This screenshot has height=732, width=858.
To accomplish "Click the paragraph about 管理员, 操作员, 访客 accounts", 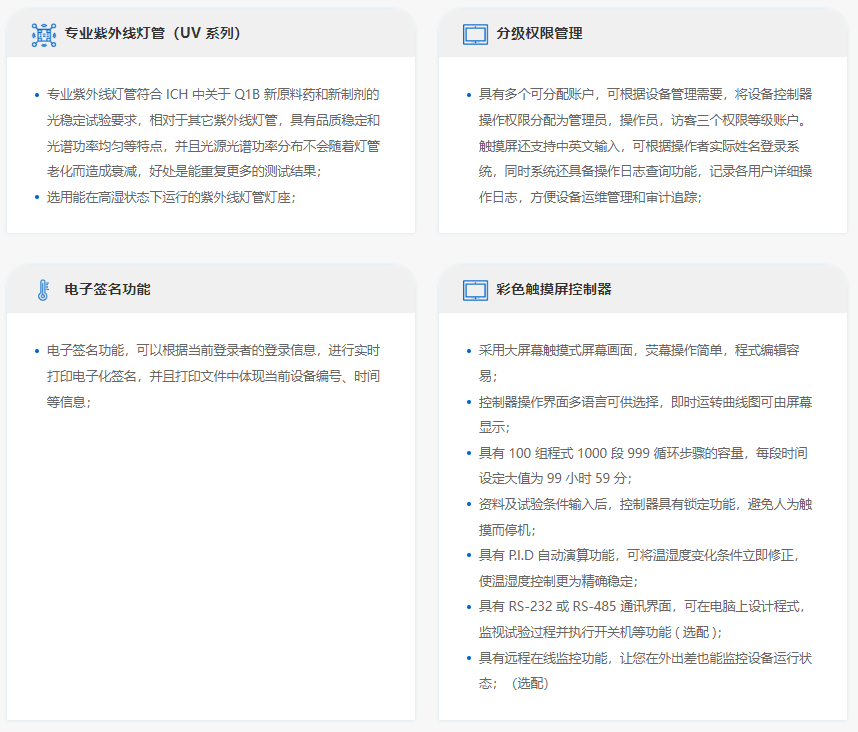I will pyautogui.click(x=645, y=146).
